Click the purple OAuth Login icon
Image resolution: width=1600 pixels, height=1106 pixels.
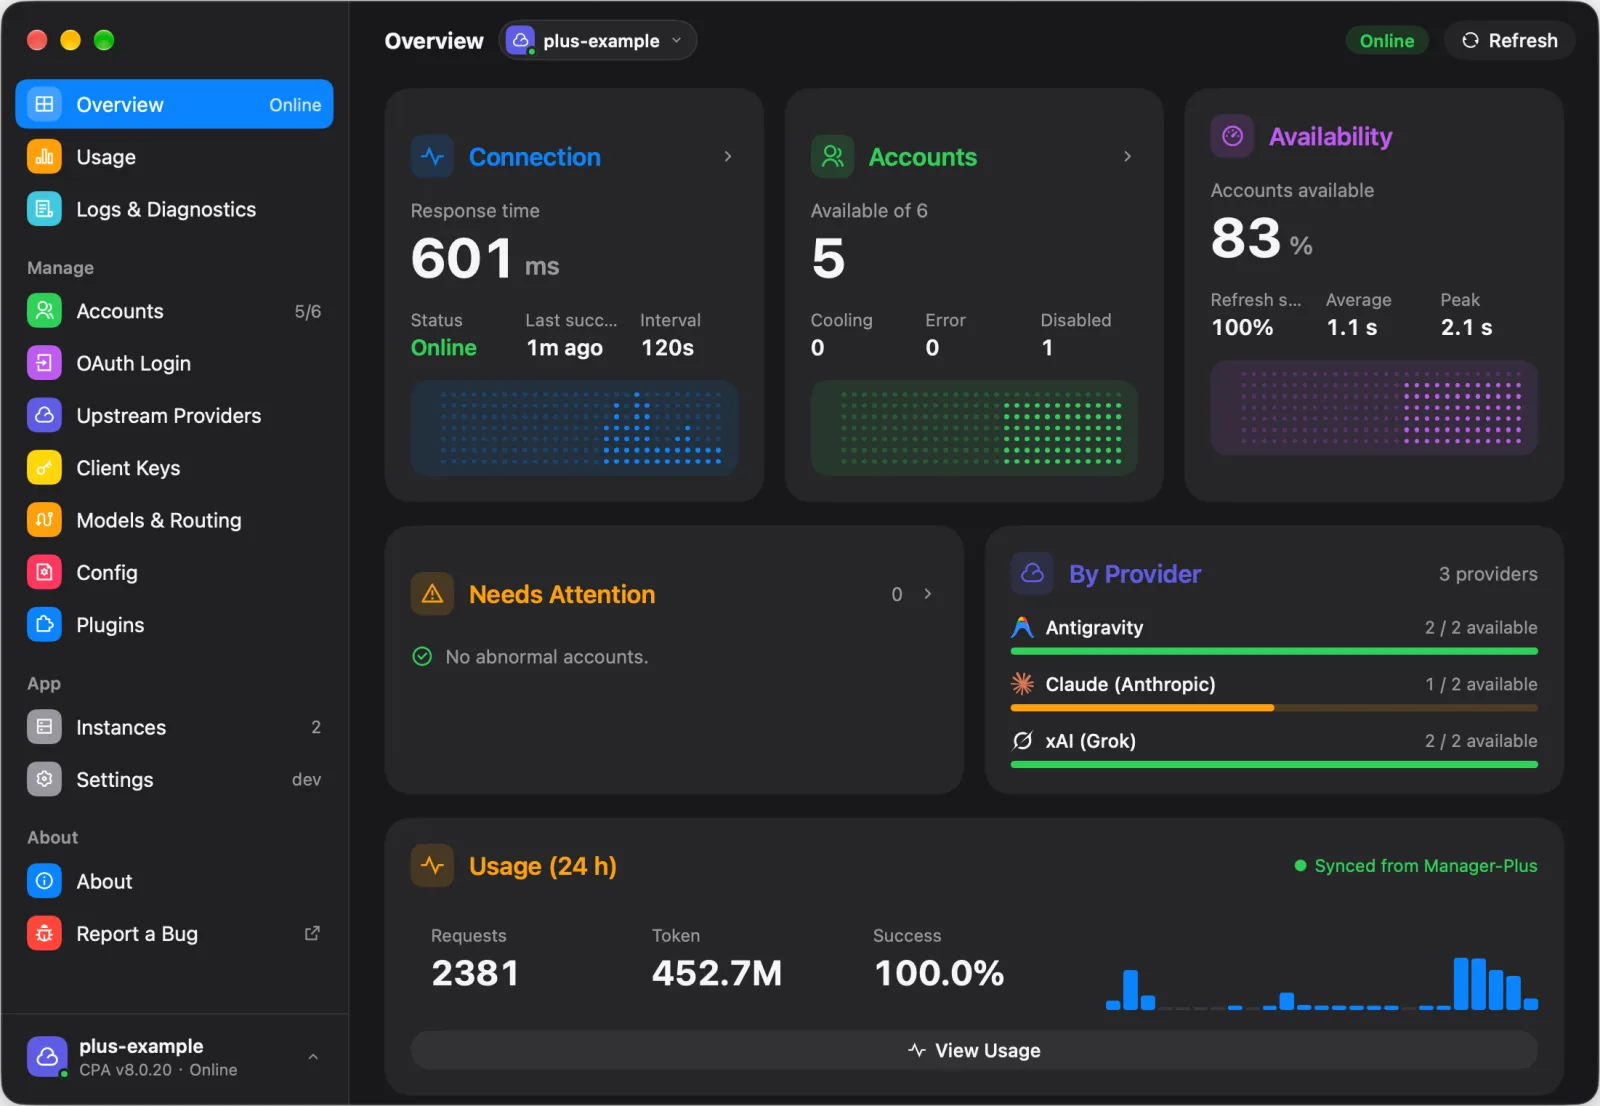[44, 363]
